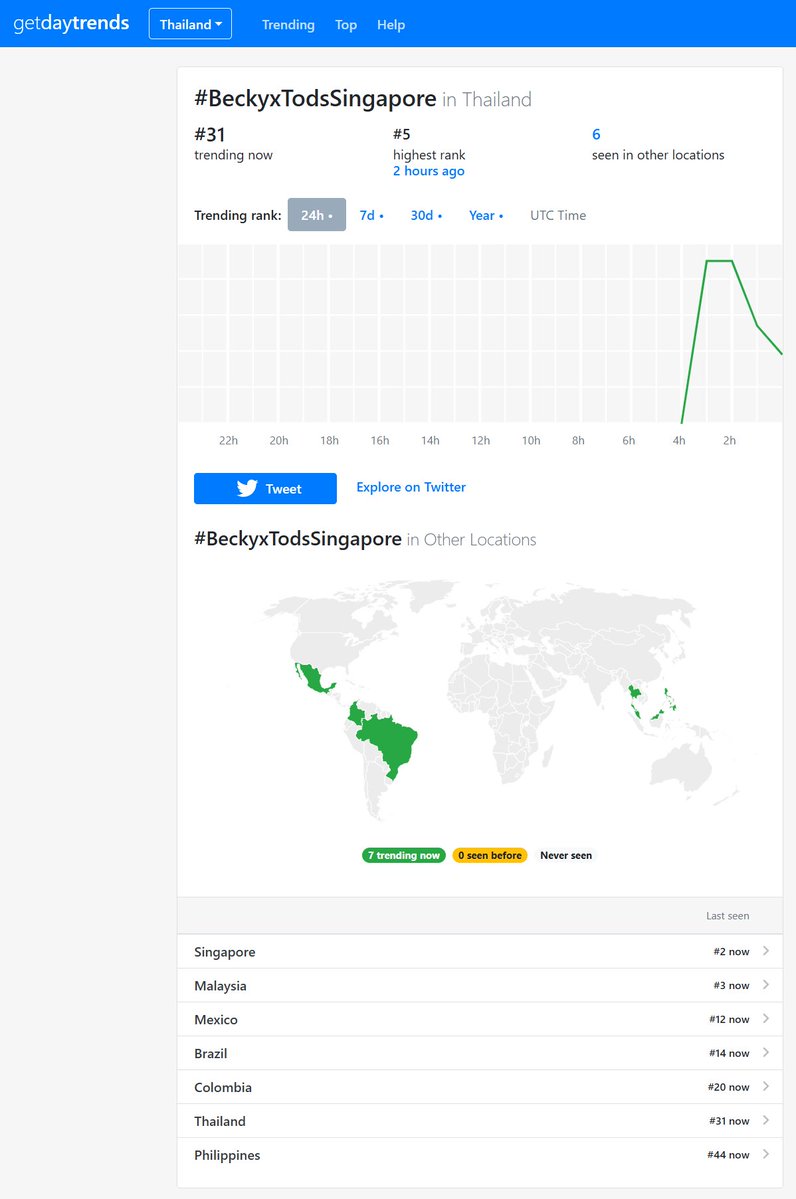Click Mexico on the world map
The height and width of the screenshot is (1199, 796).
click(312, 678)
